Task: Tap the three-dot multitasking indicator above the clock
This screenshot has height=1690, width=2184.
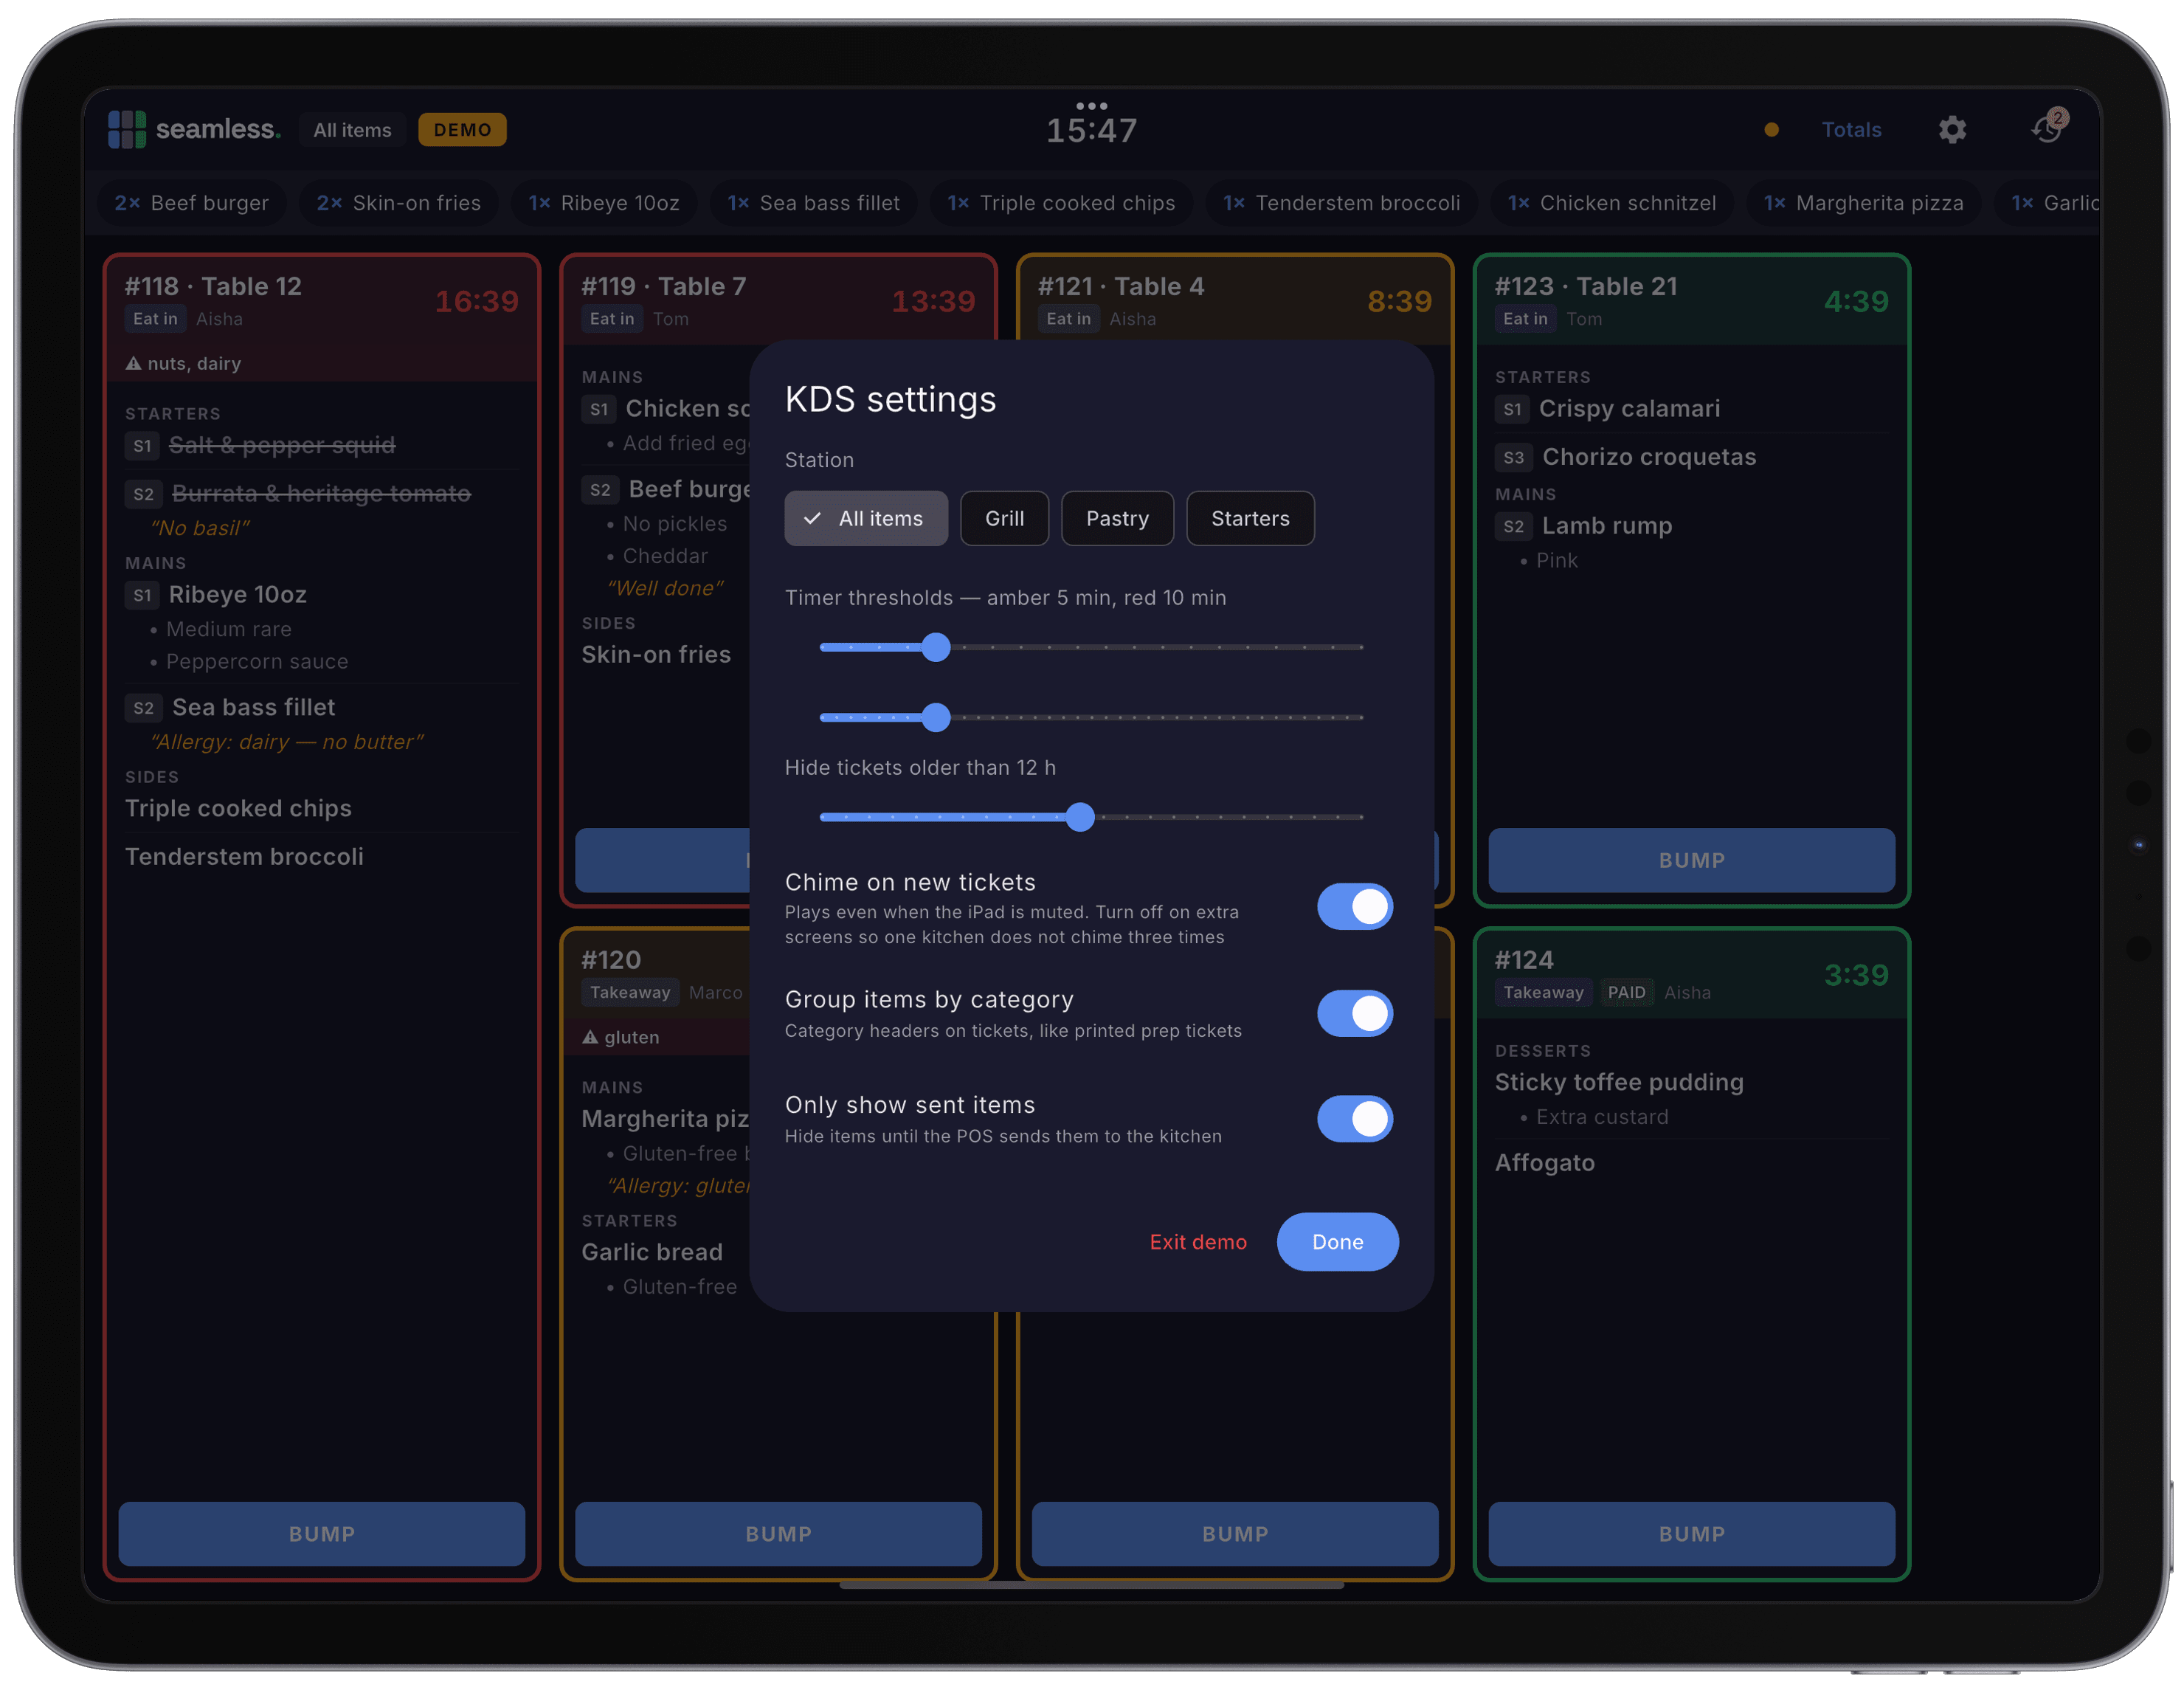Action: tap(1091, 106)
